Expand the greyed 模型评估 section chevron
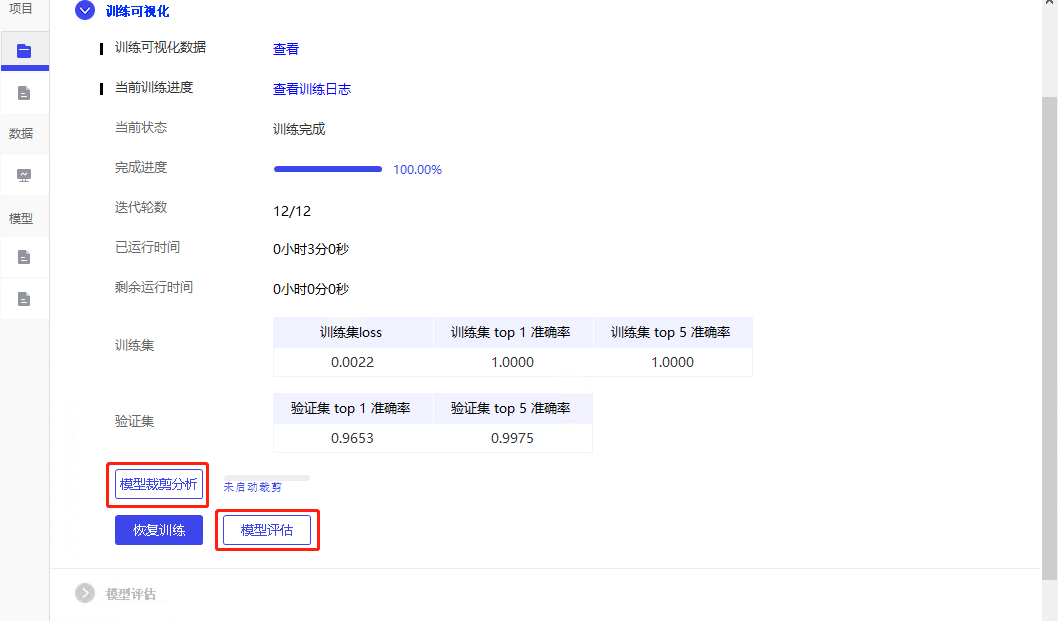Viewport: 1058px width, 621px height. [85, 593]
